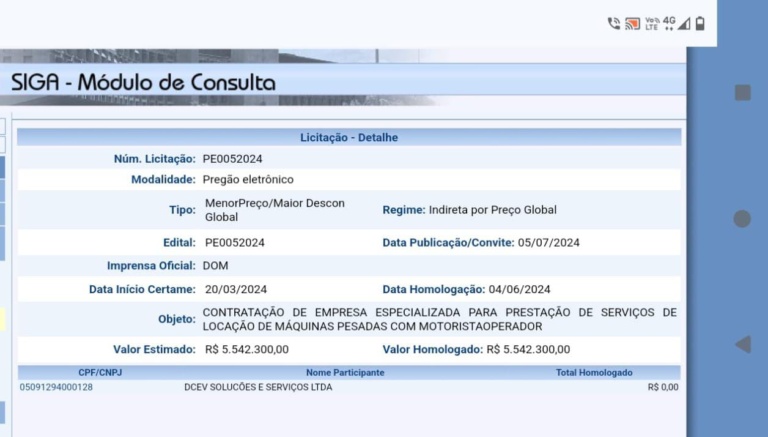Open recent apps with the square button

743,93
